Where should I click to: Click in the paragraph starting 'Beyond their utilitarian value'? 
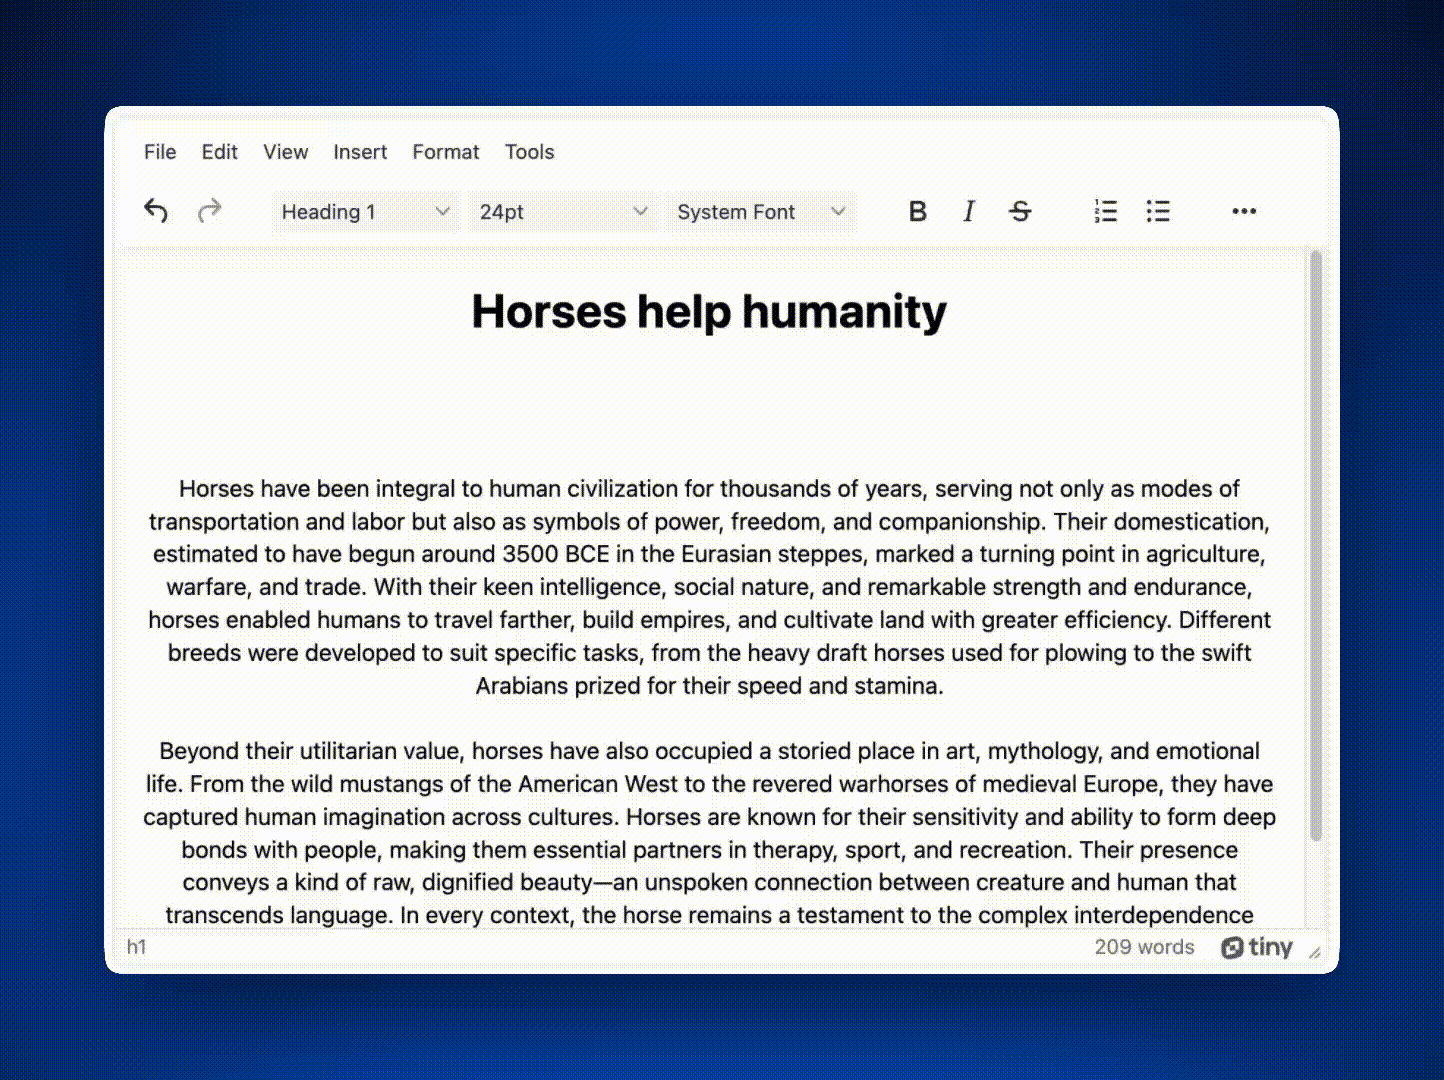[709, 833]
